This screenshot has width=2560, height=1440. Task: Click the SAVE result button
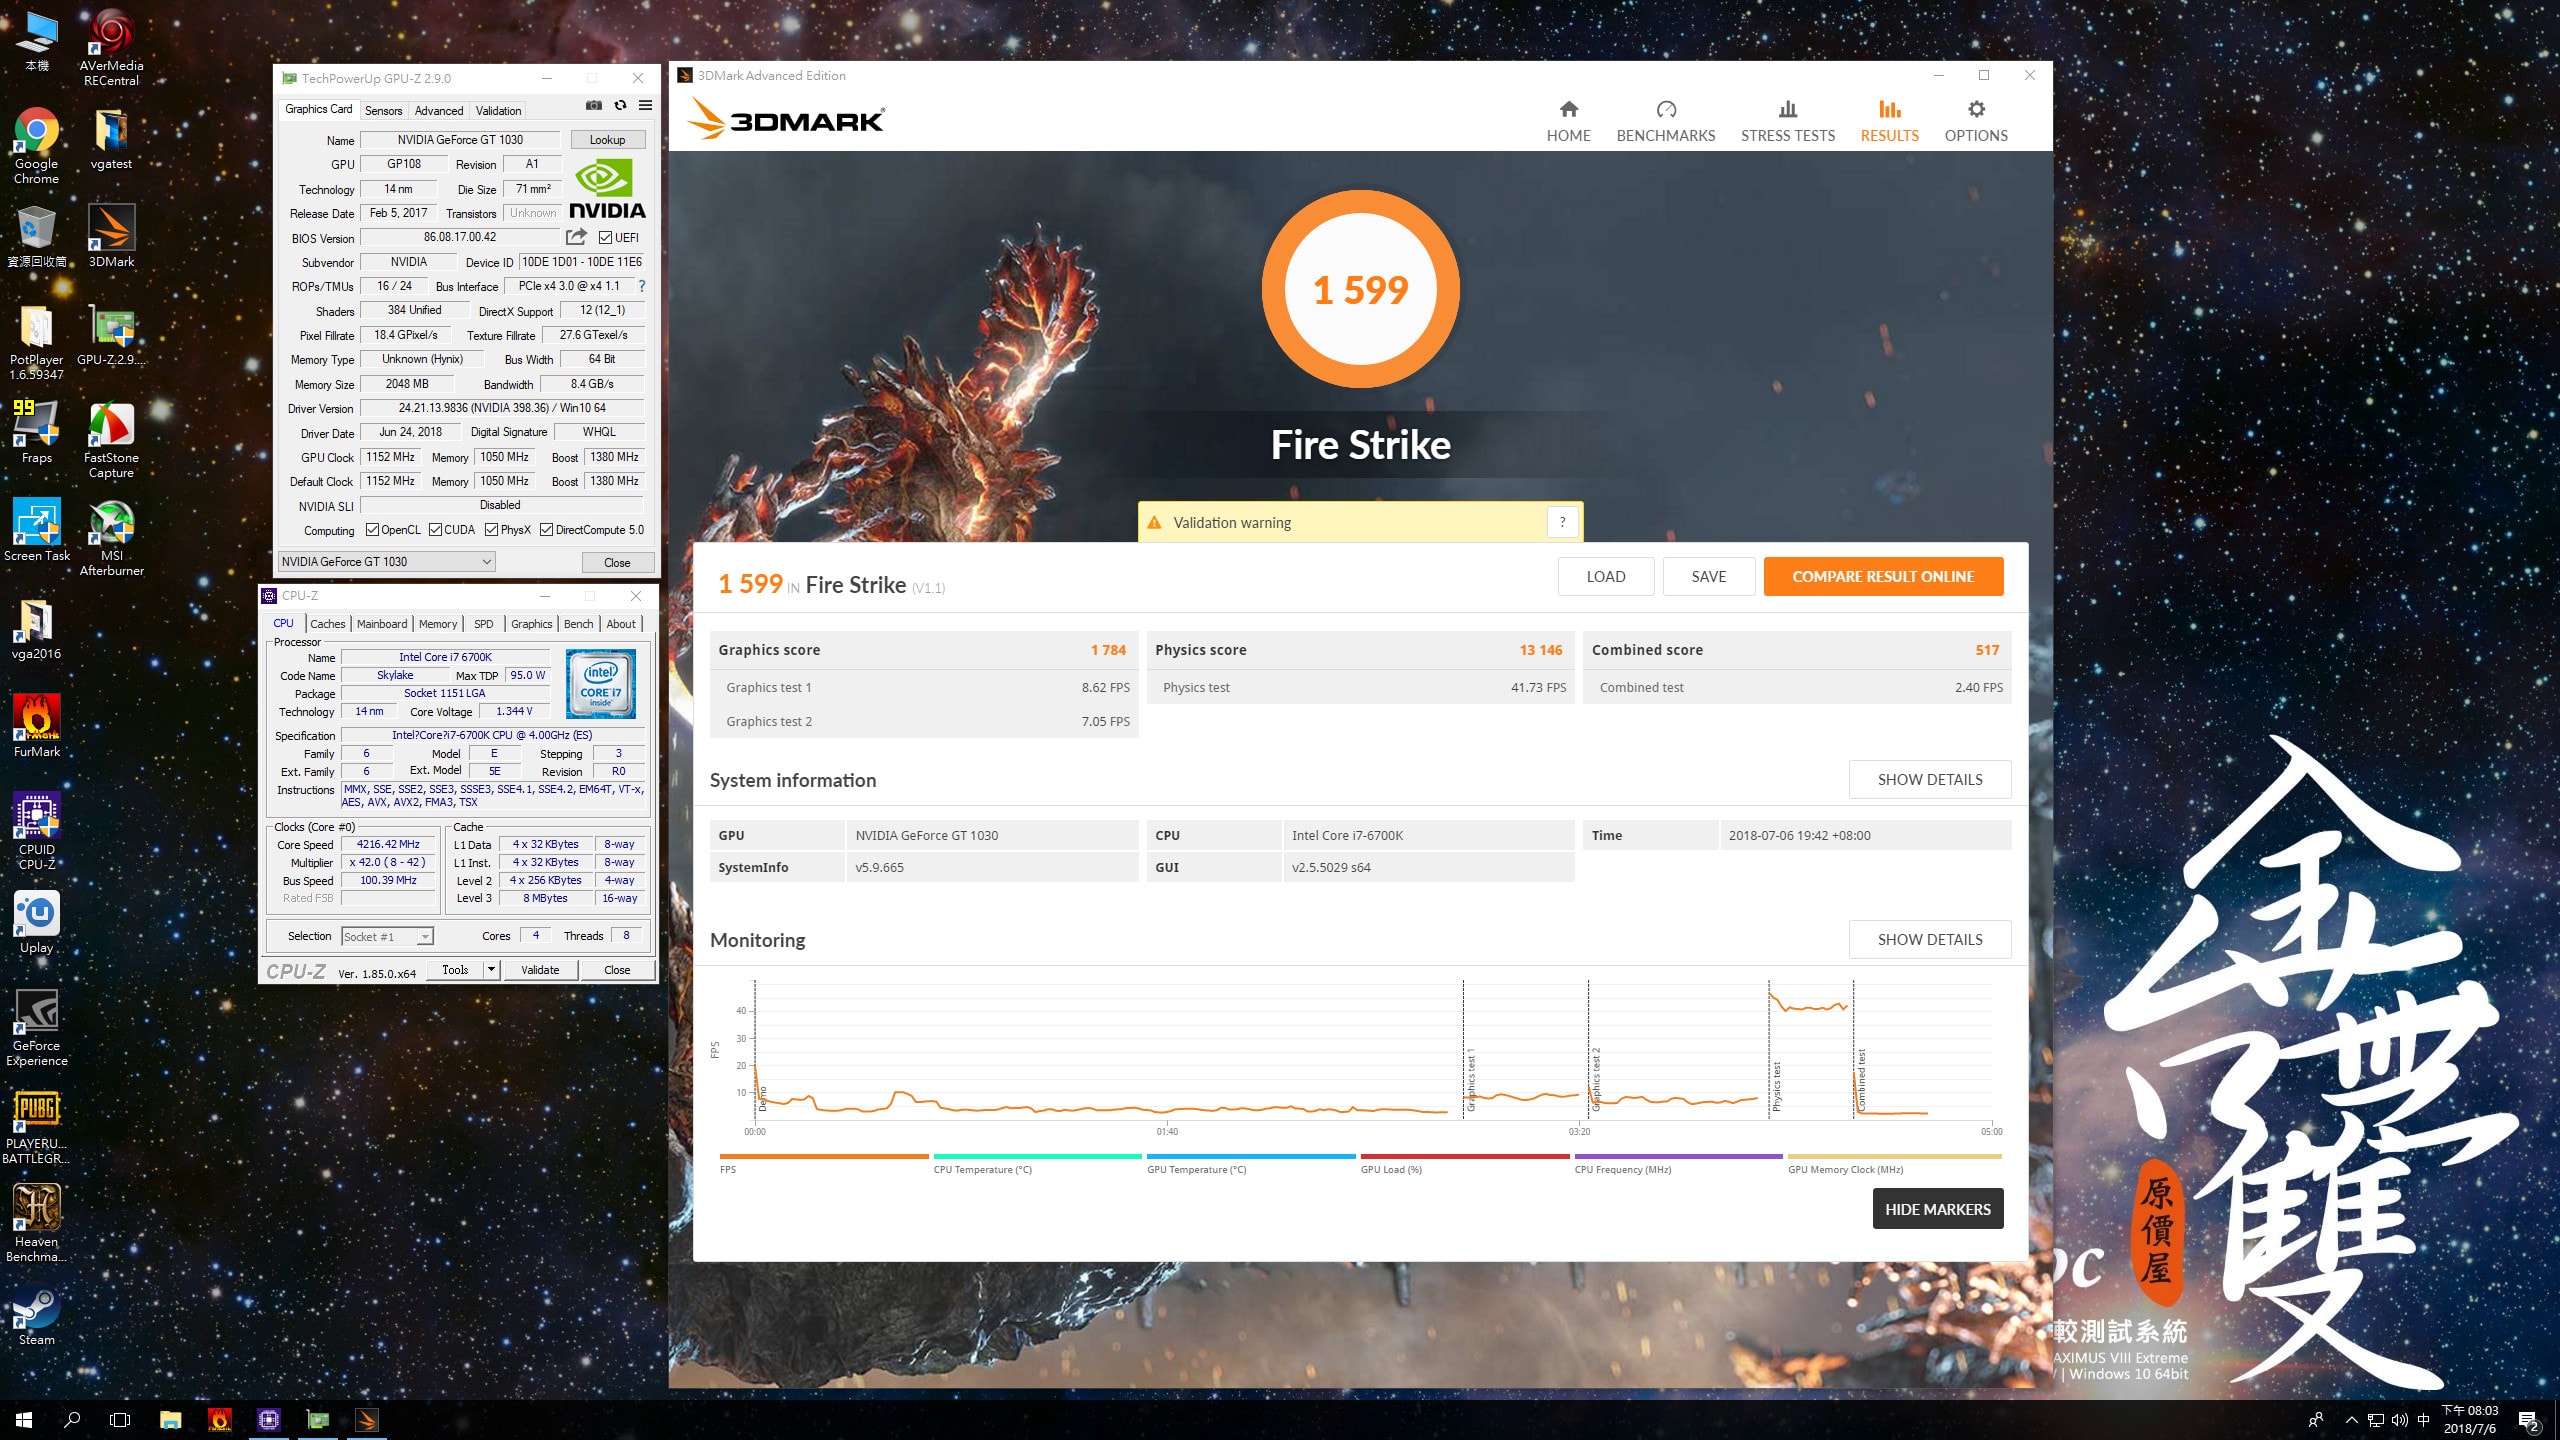(1708, 577)
